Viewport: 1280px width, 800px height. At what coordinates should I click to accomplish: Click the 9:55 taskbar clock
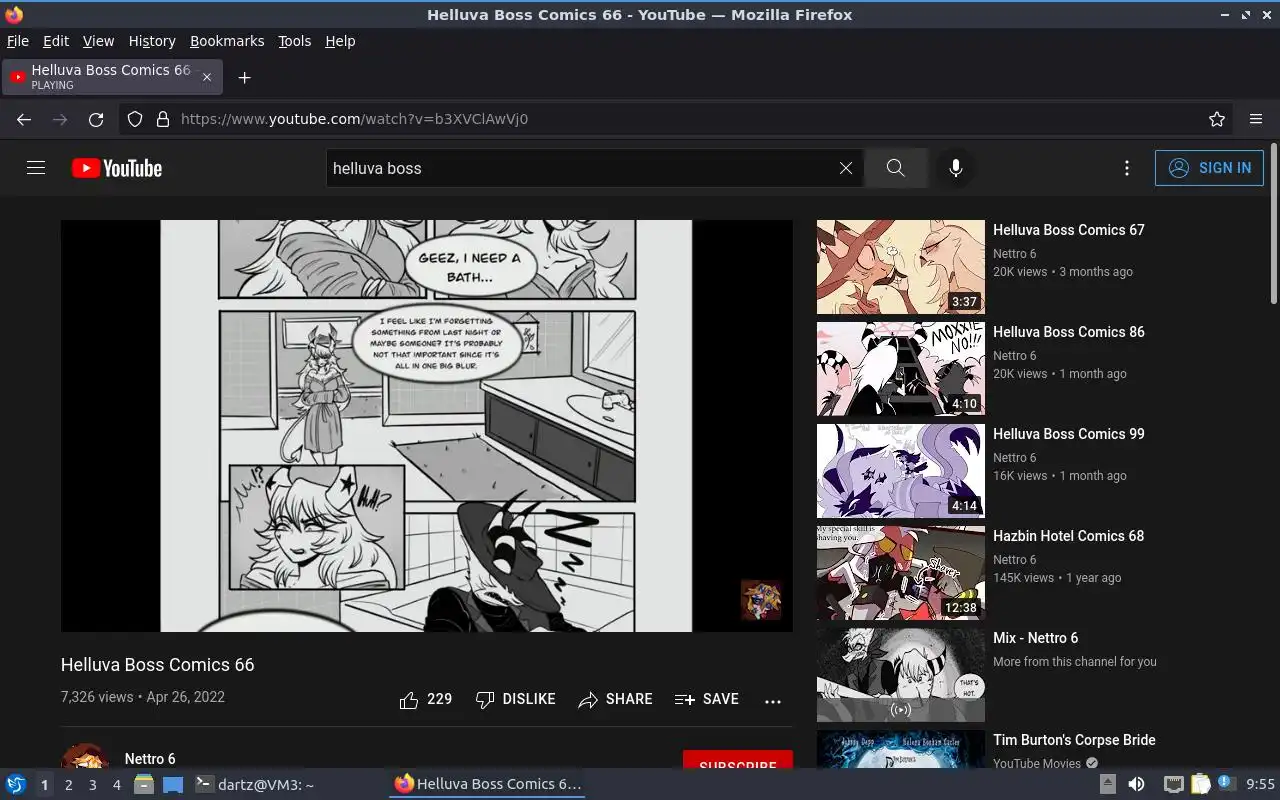tap(1260, 785)
